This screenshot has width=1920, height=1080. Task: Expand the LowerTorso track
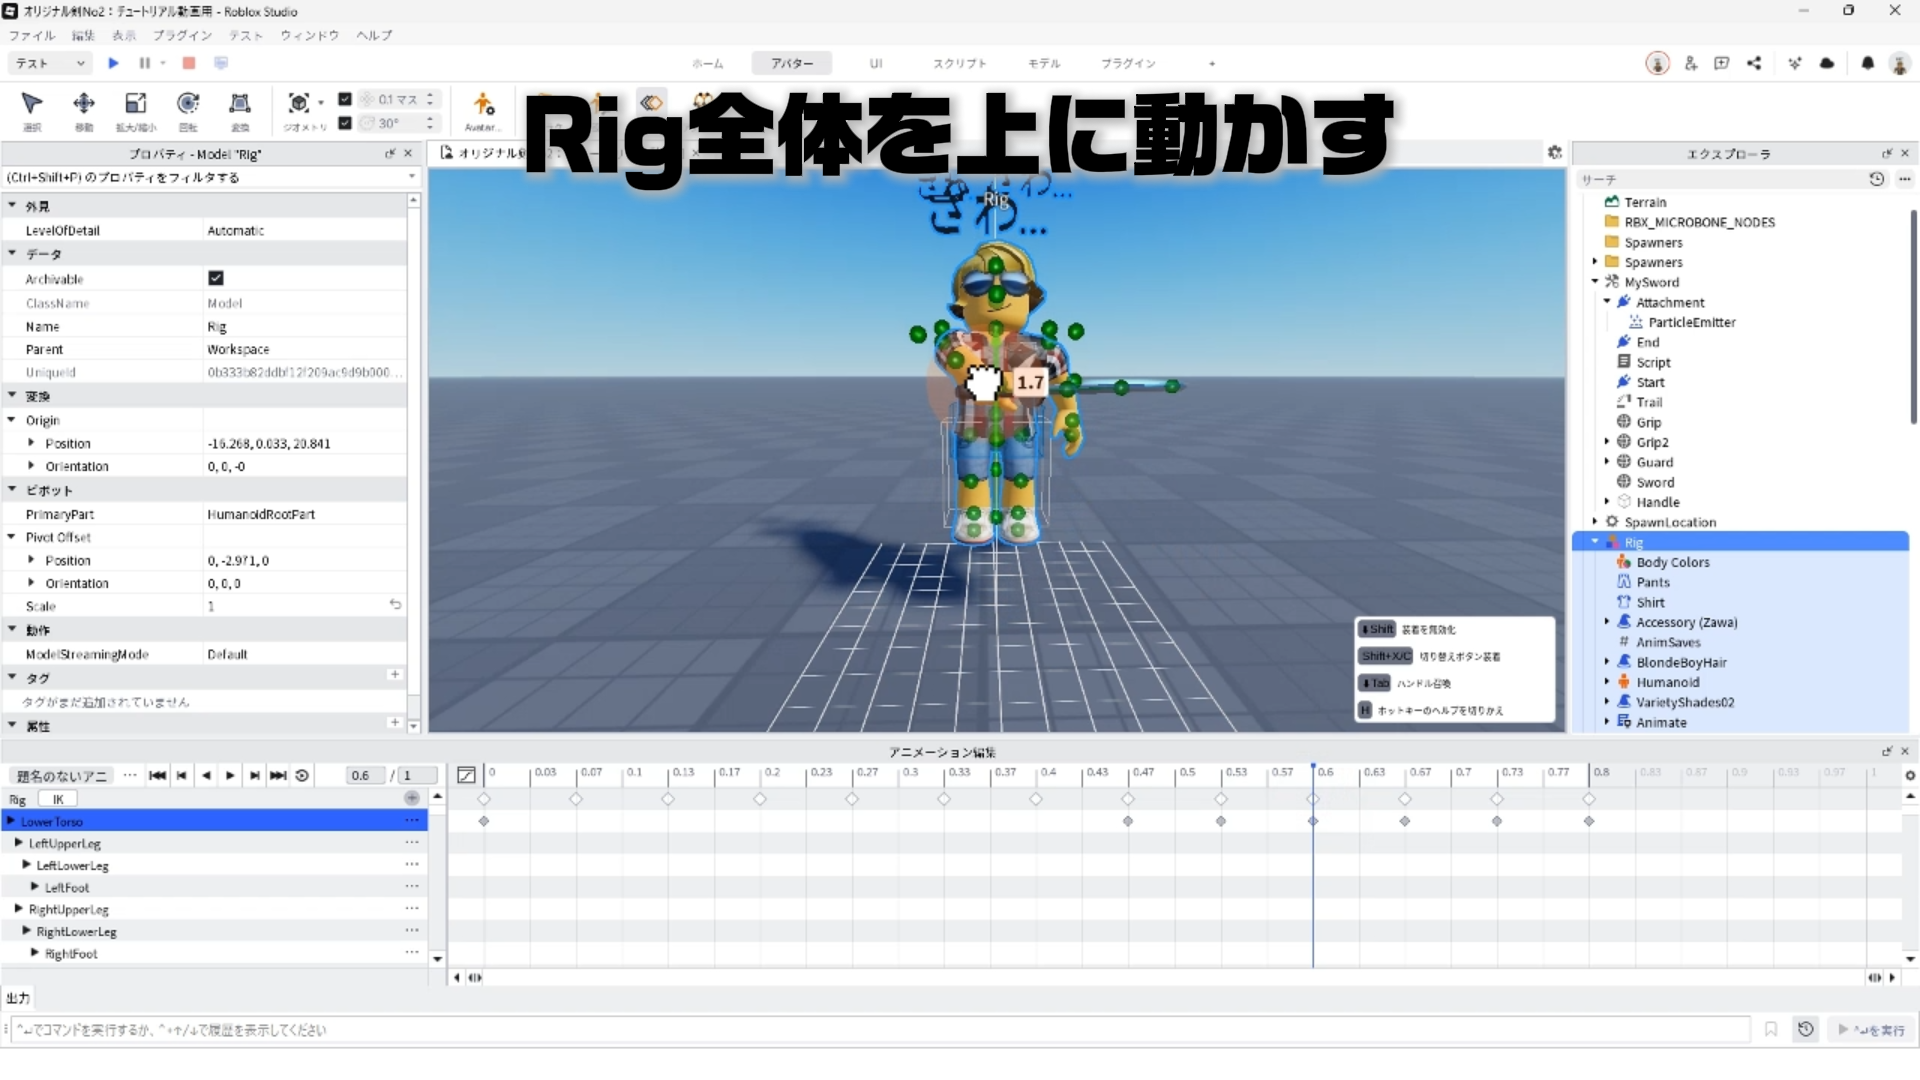pyautogui.click(x=10, y=821)
